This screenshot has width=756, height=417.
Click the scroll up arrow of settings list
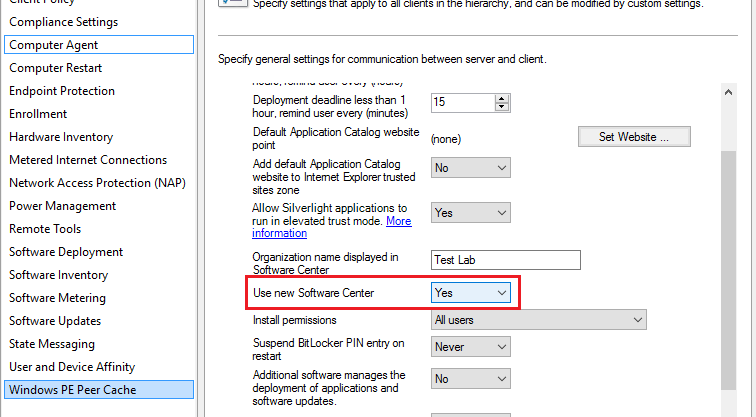coord(729,92)
